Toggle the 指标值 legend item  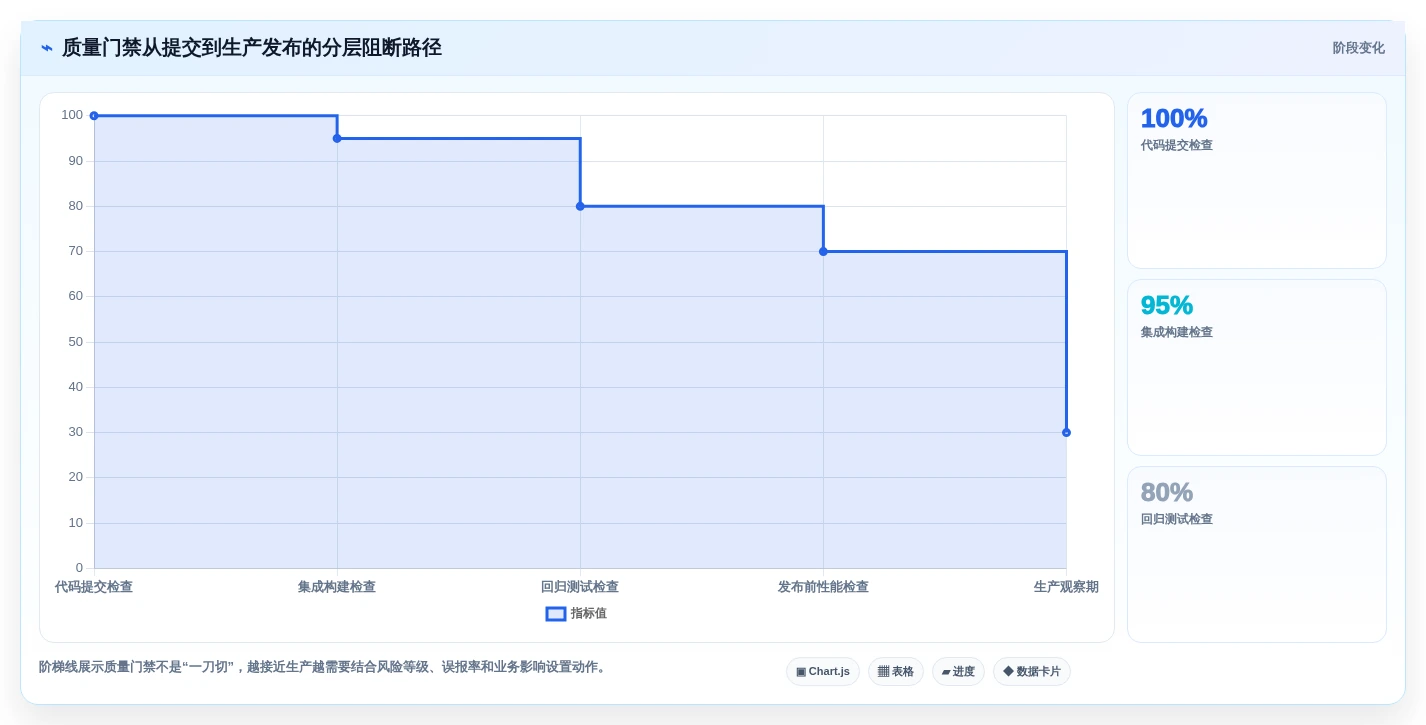(576, 613)
